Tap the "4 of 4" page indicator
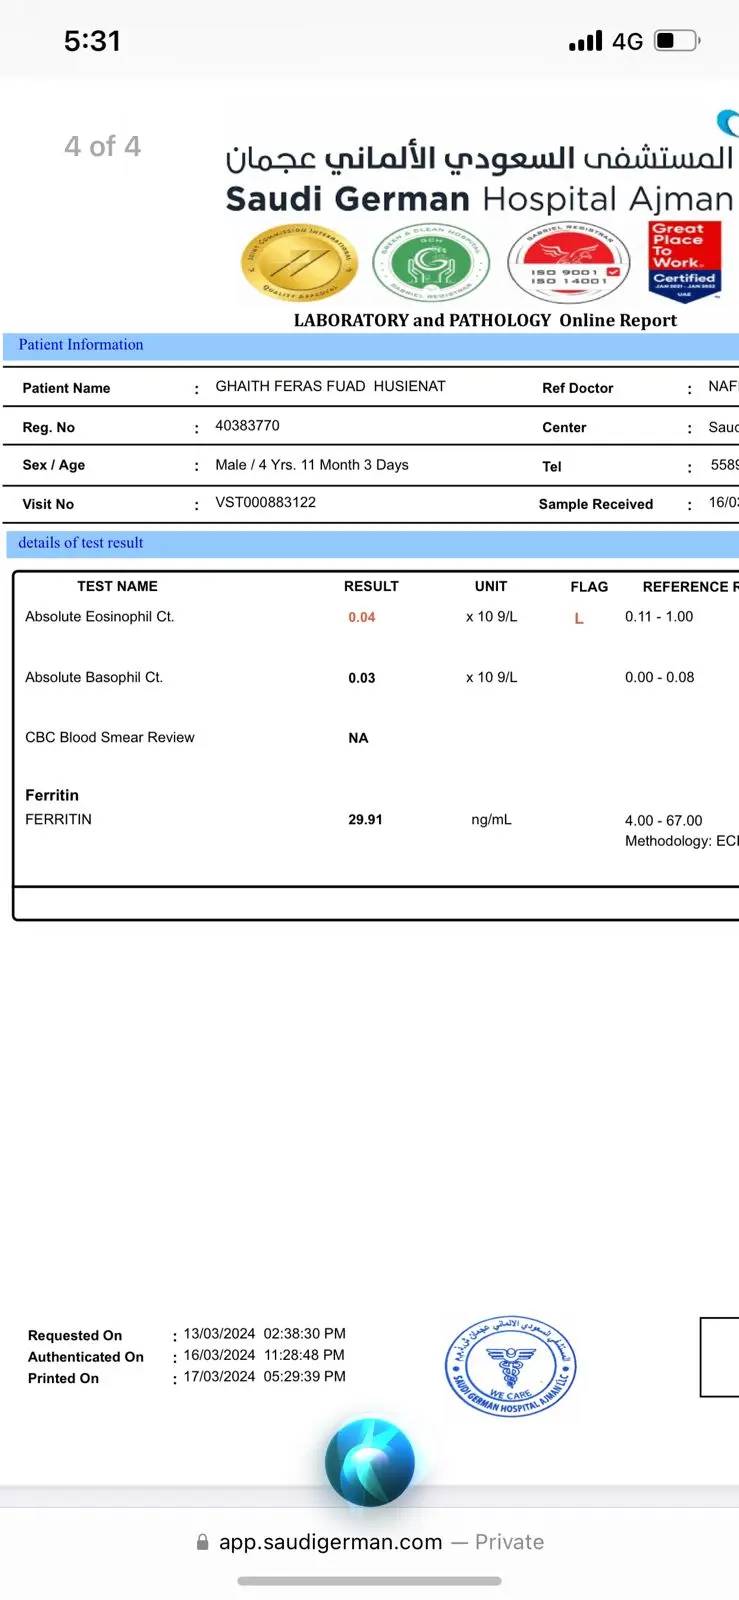 [x=103, y=146]
